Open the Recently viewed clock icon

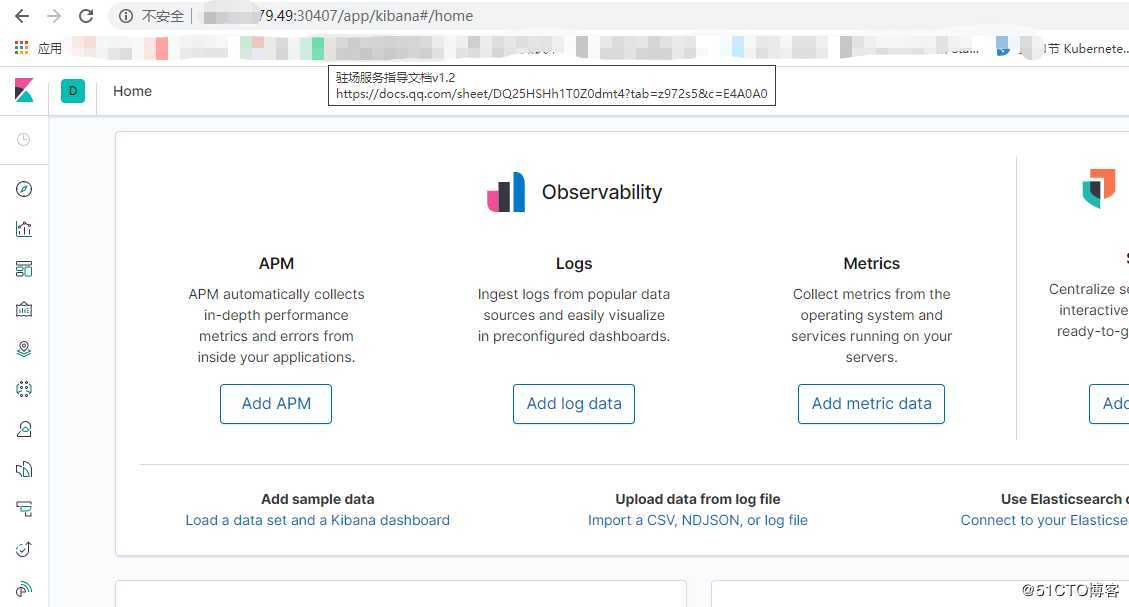pos(24,140)
